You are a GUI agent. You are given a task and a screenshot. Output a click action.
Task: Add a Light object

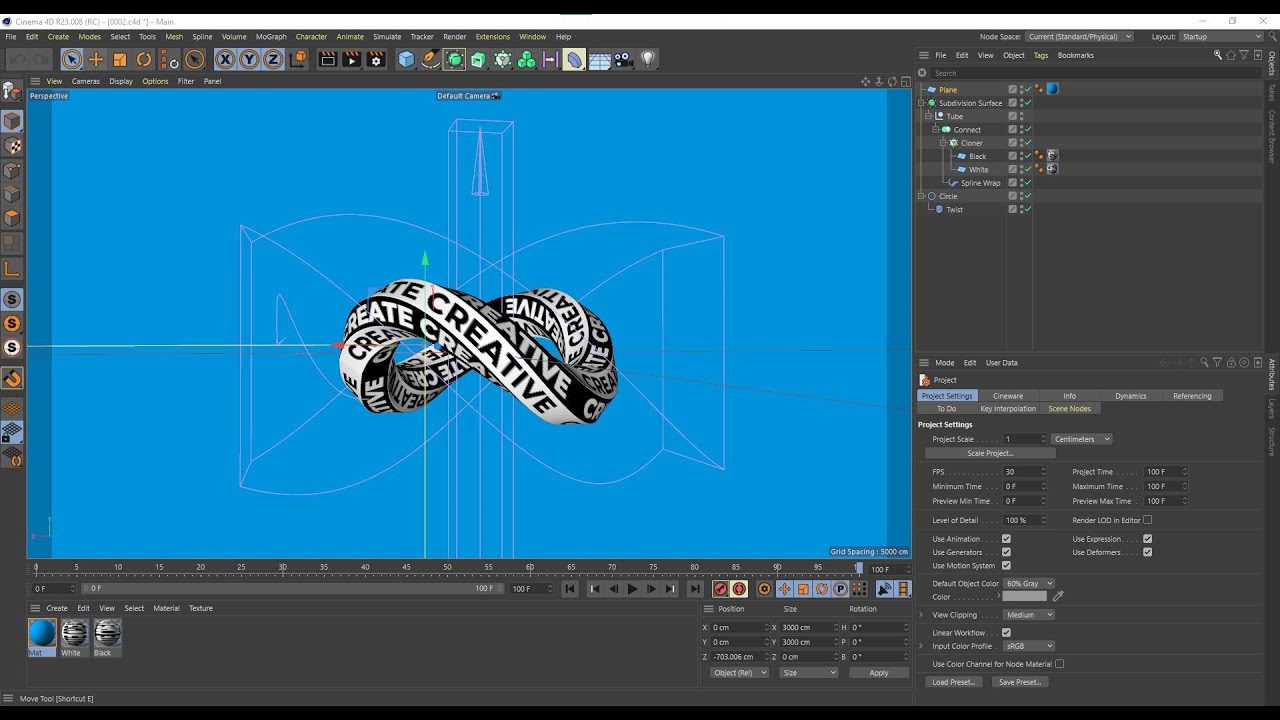[648, 60]
